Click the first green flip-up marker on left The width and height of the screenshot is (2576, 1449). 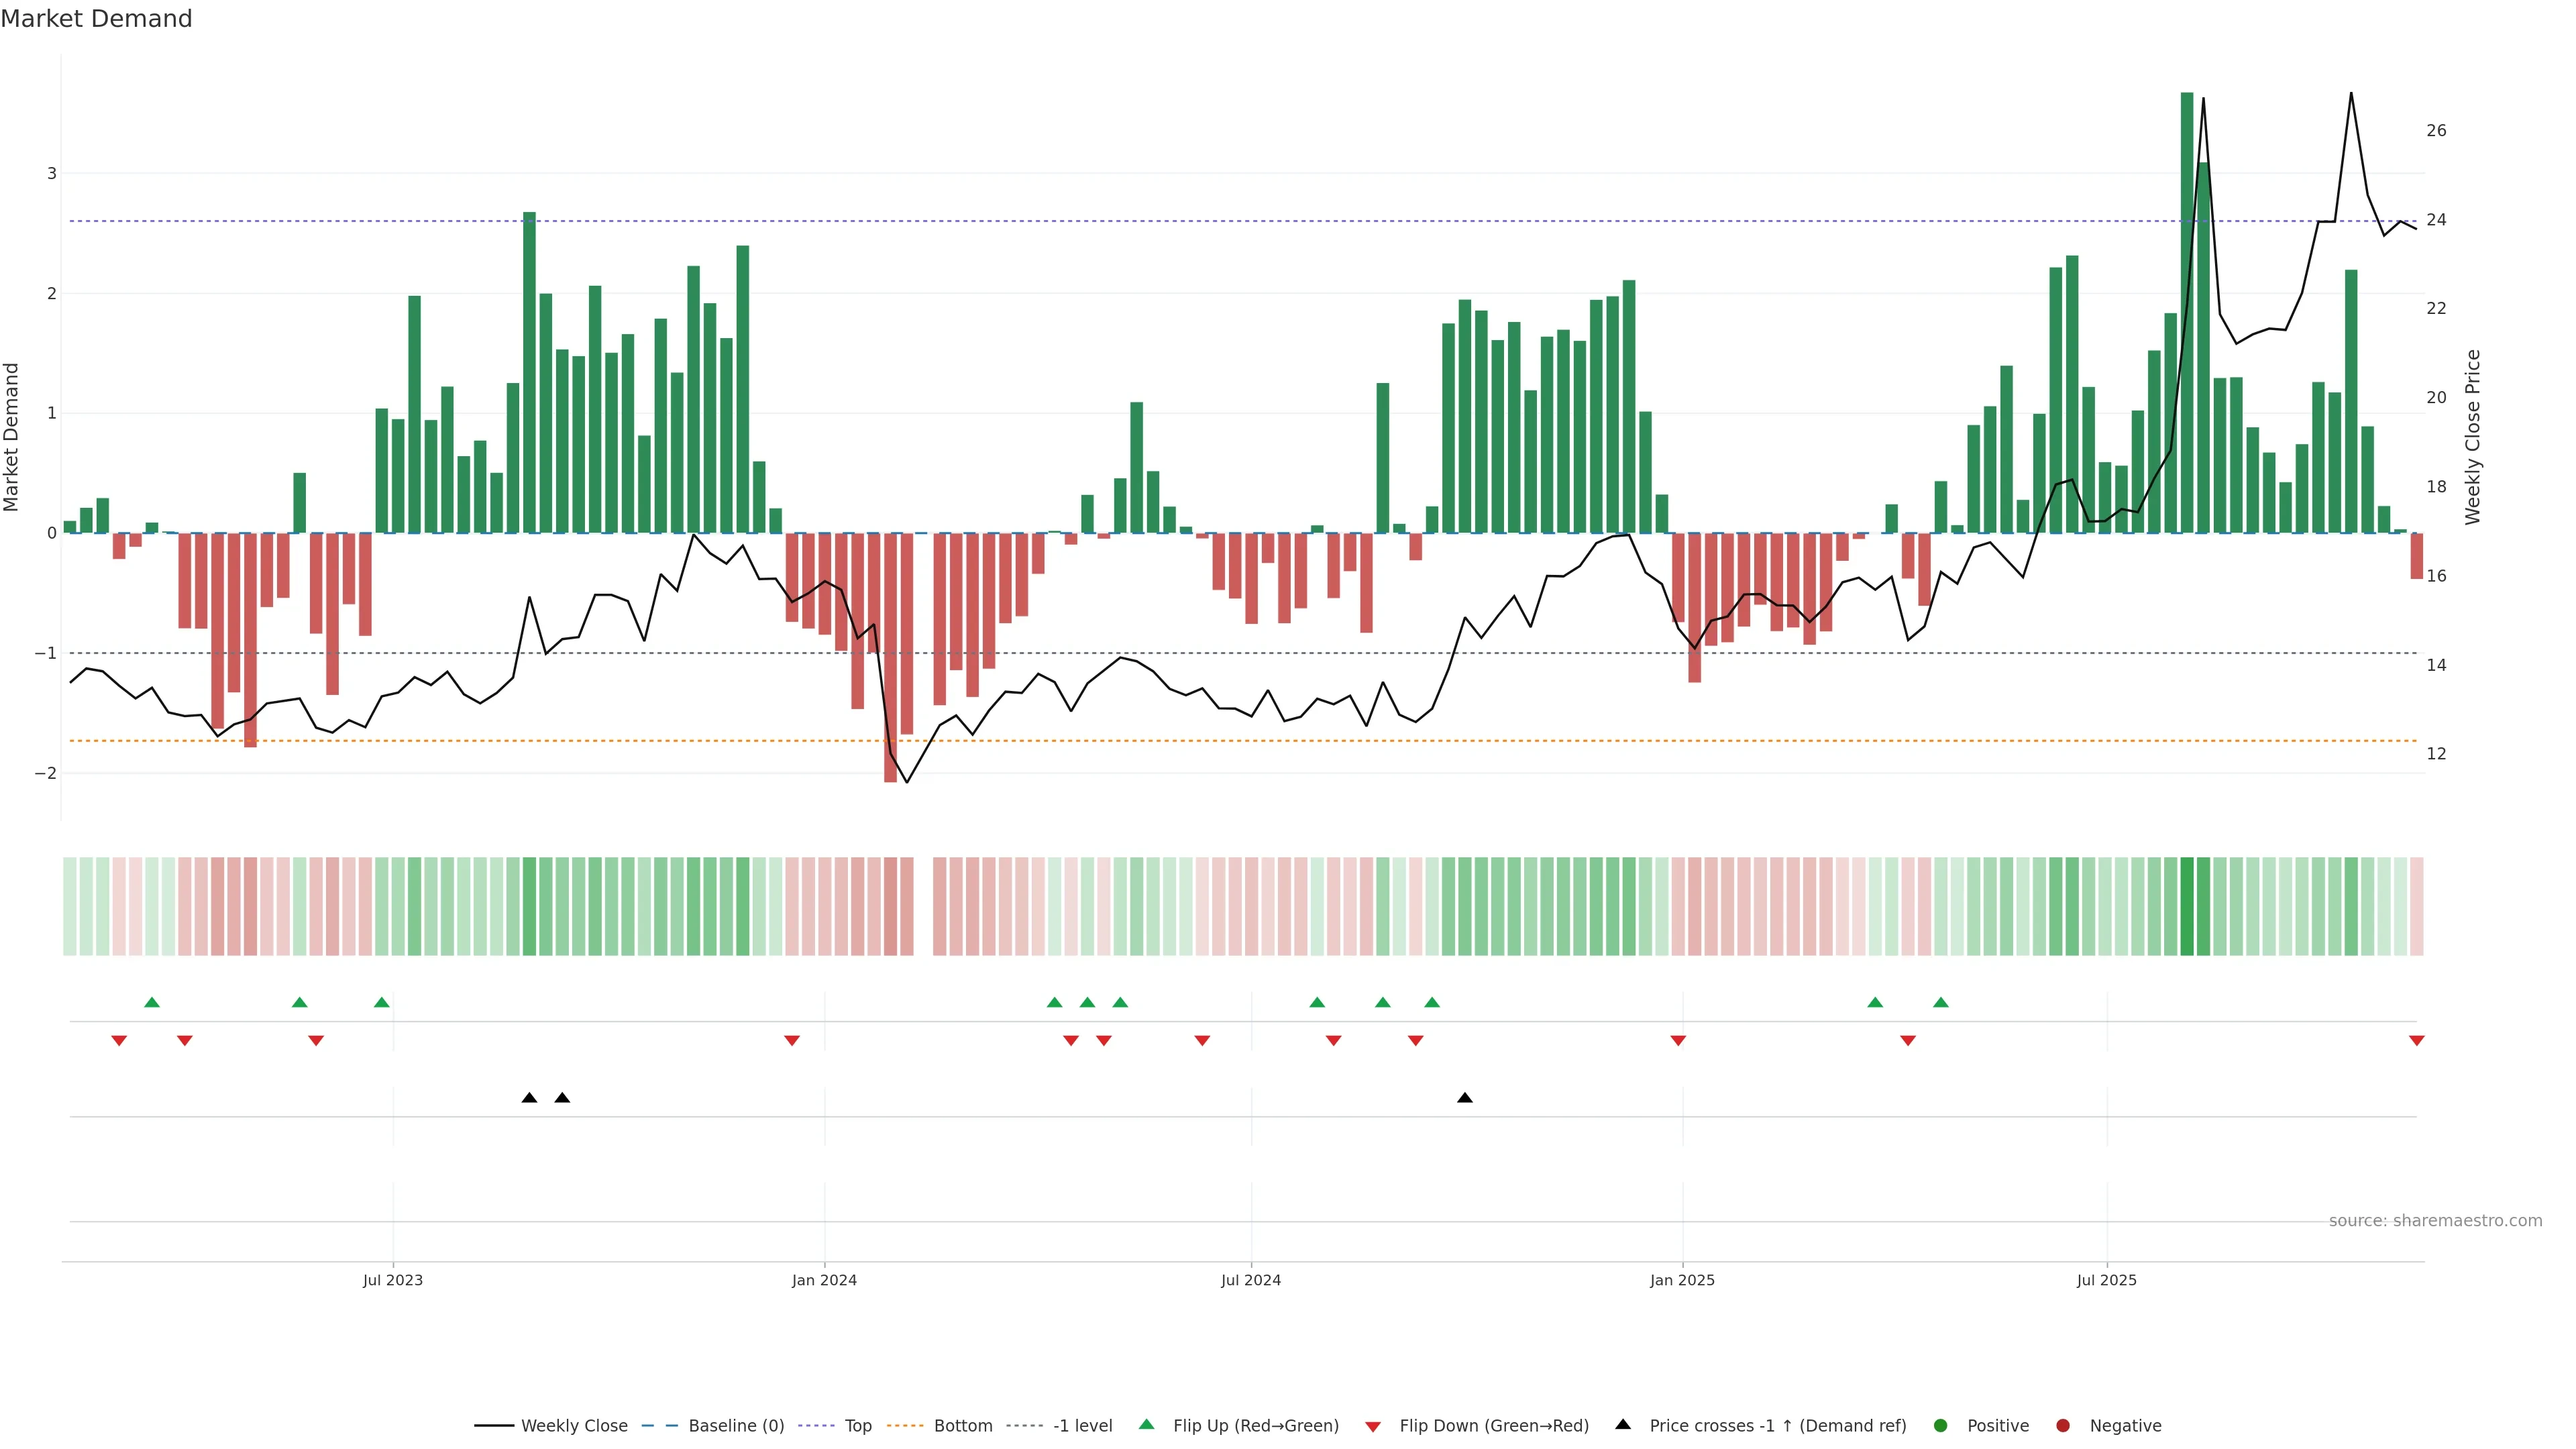(152, 1002)
